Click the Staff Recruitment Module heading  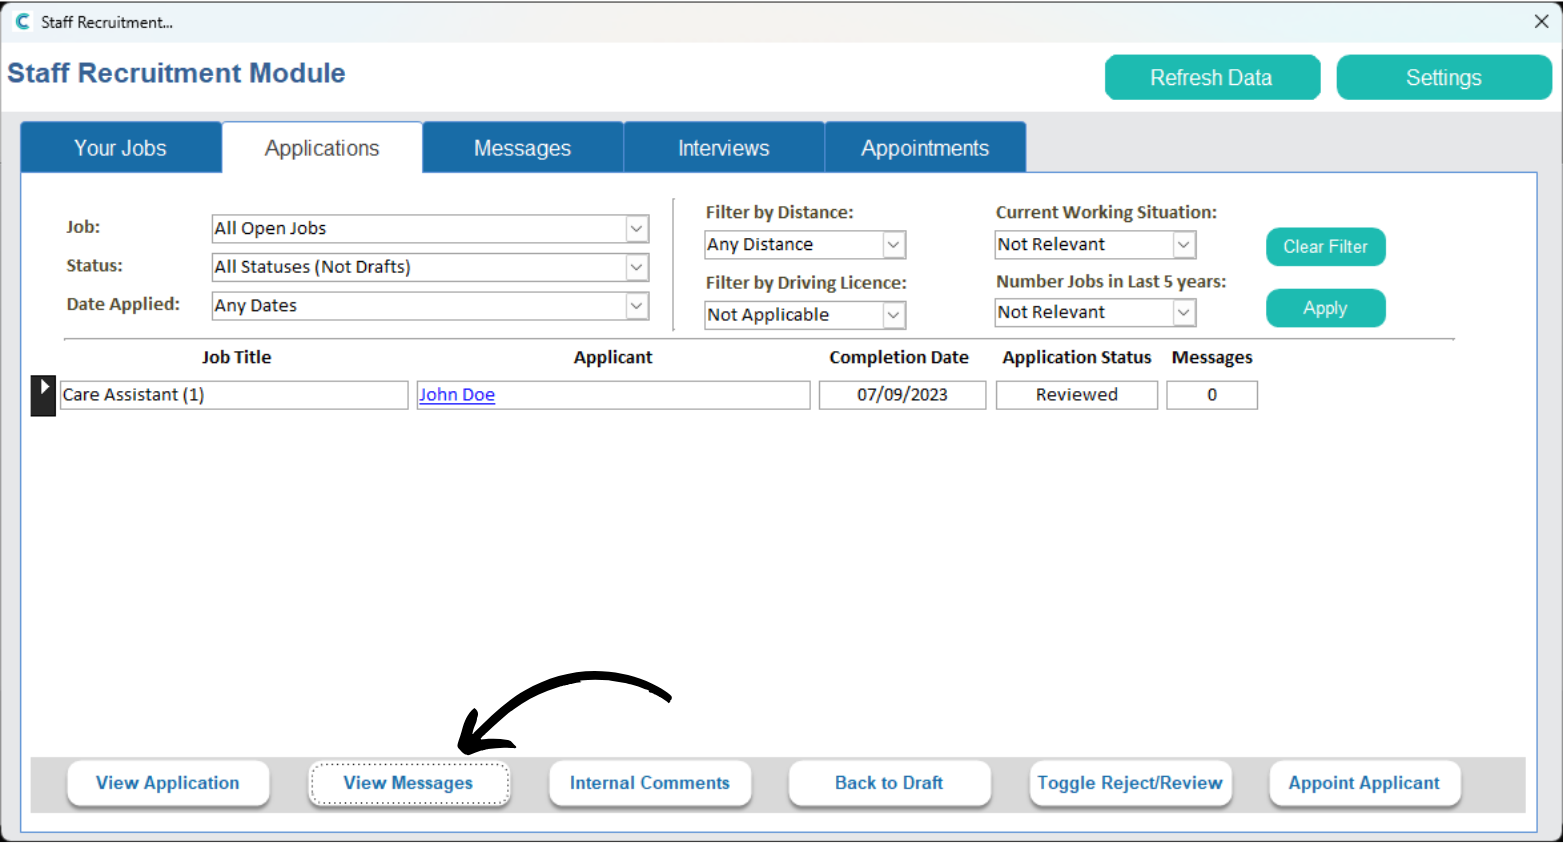click(x=176, y=73)
